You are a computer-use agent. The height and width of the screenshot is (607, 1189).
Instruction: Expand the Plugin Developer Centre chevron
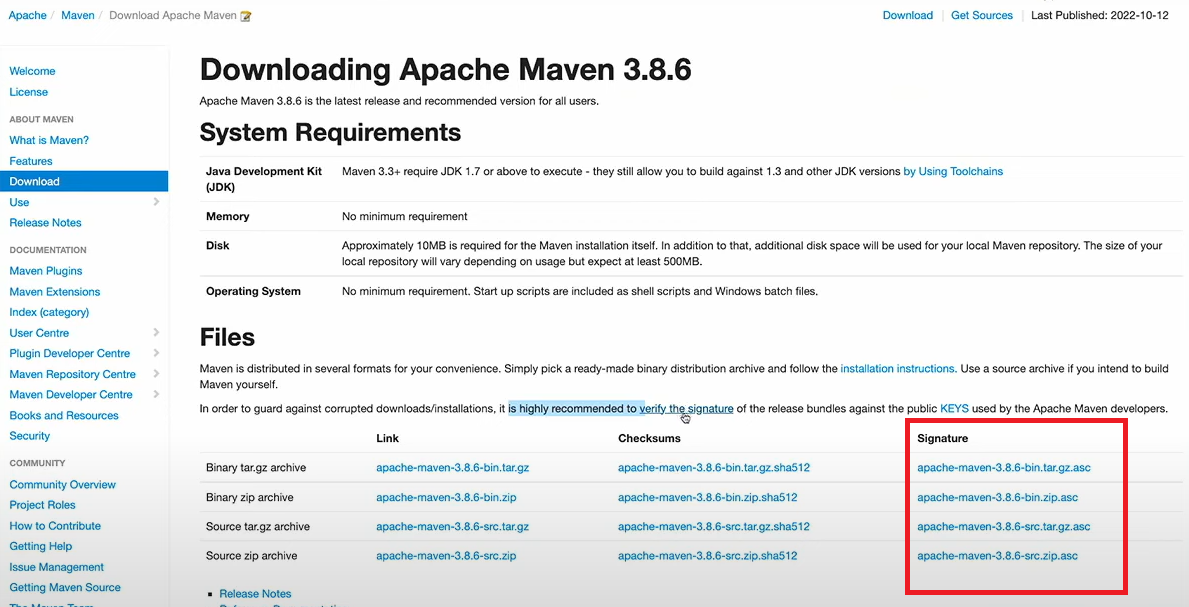[156, 353]
